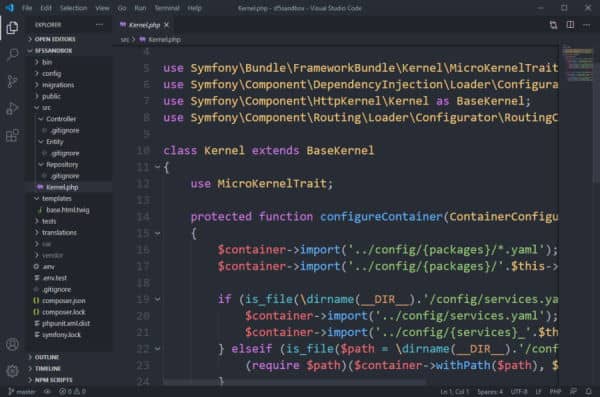Open phpunit.xml.dist file

coord(69,323)
